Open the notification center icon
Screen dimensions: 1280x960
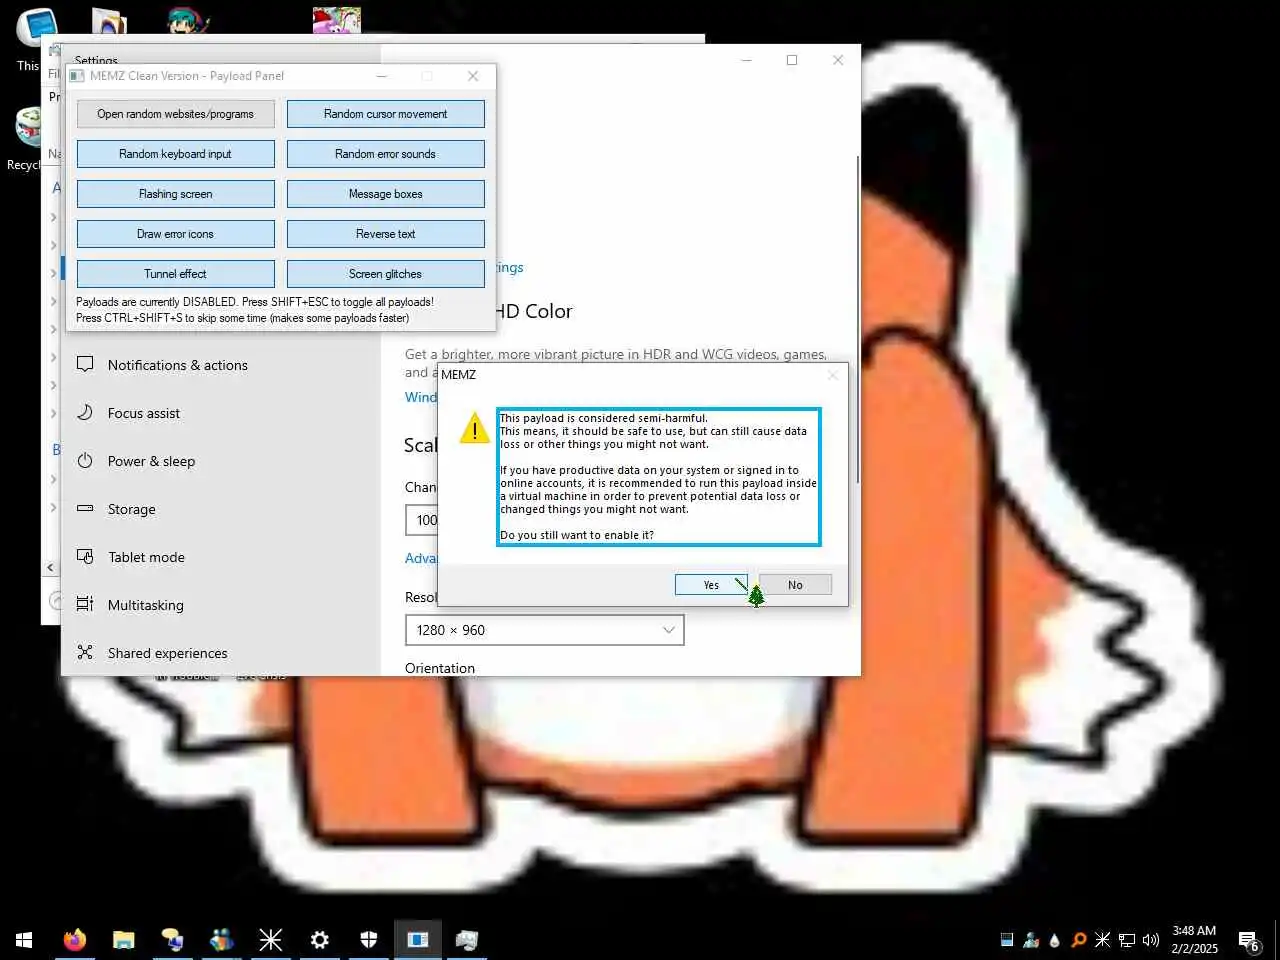[1249, 940]
